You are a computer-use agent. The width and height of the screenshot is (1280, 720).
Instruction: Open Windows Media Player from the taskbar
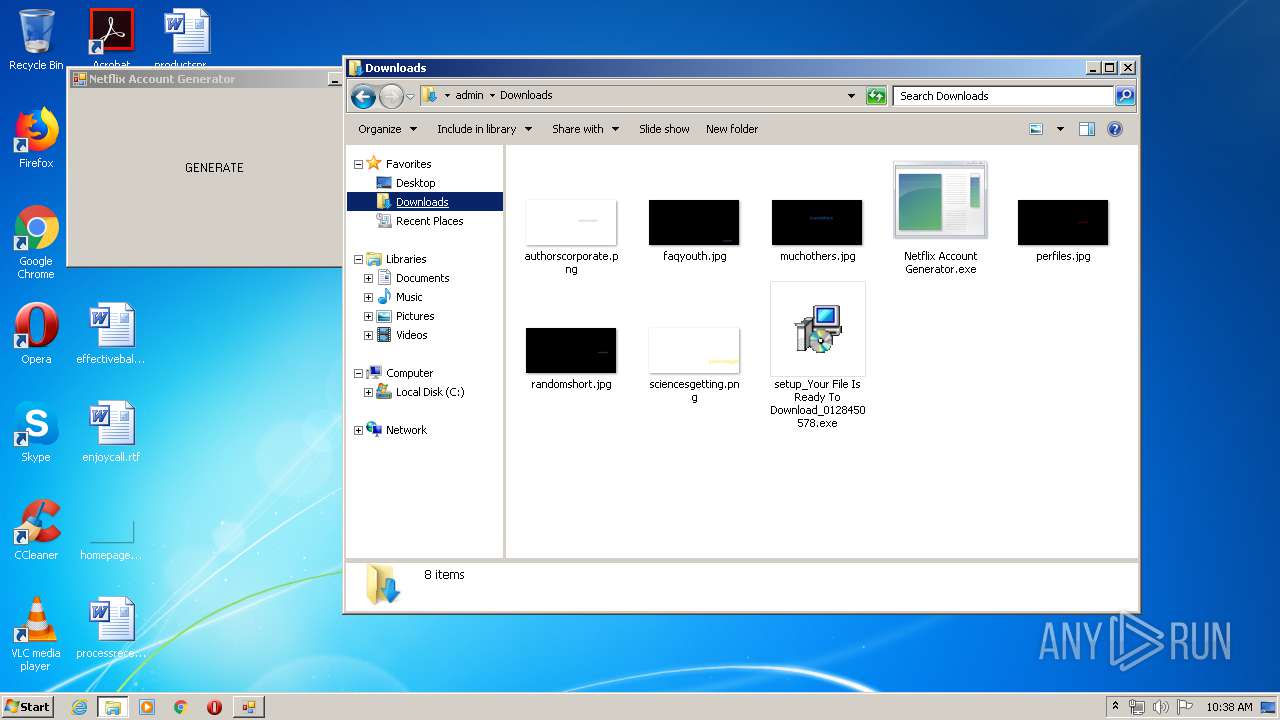click(x=147, y=707)
